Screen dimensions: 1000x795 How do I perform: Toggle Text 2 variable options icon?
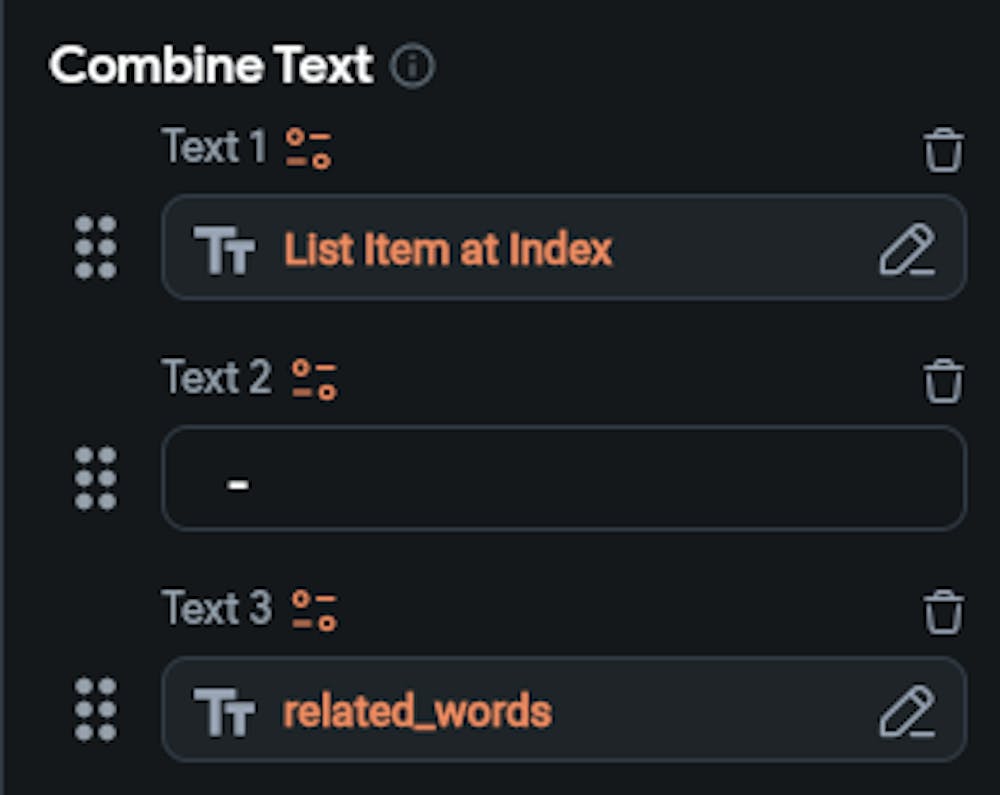click(x=314, y=380)
